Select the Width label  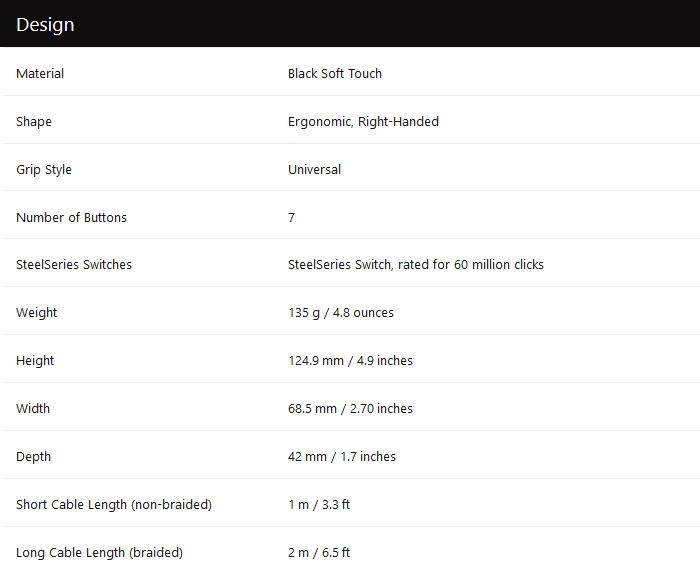coord(33,408)
